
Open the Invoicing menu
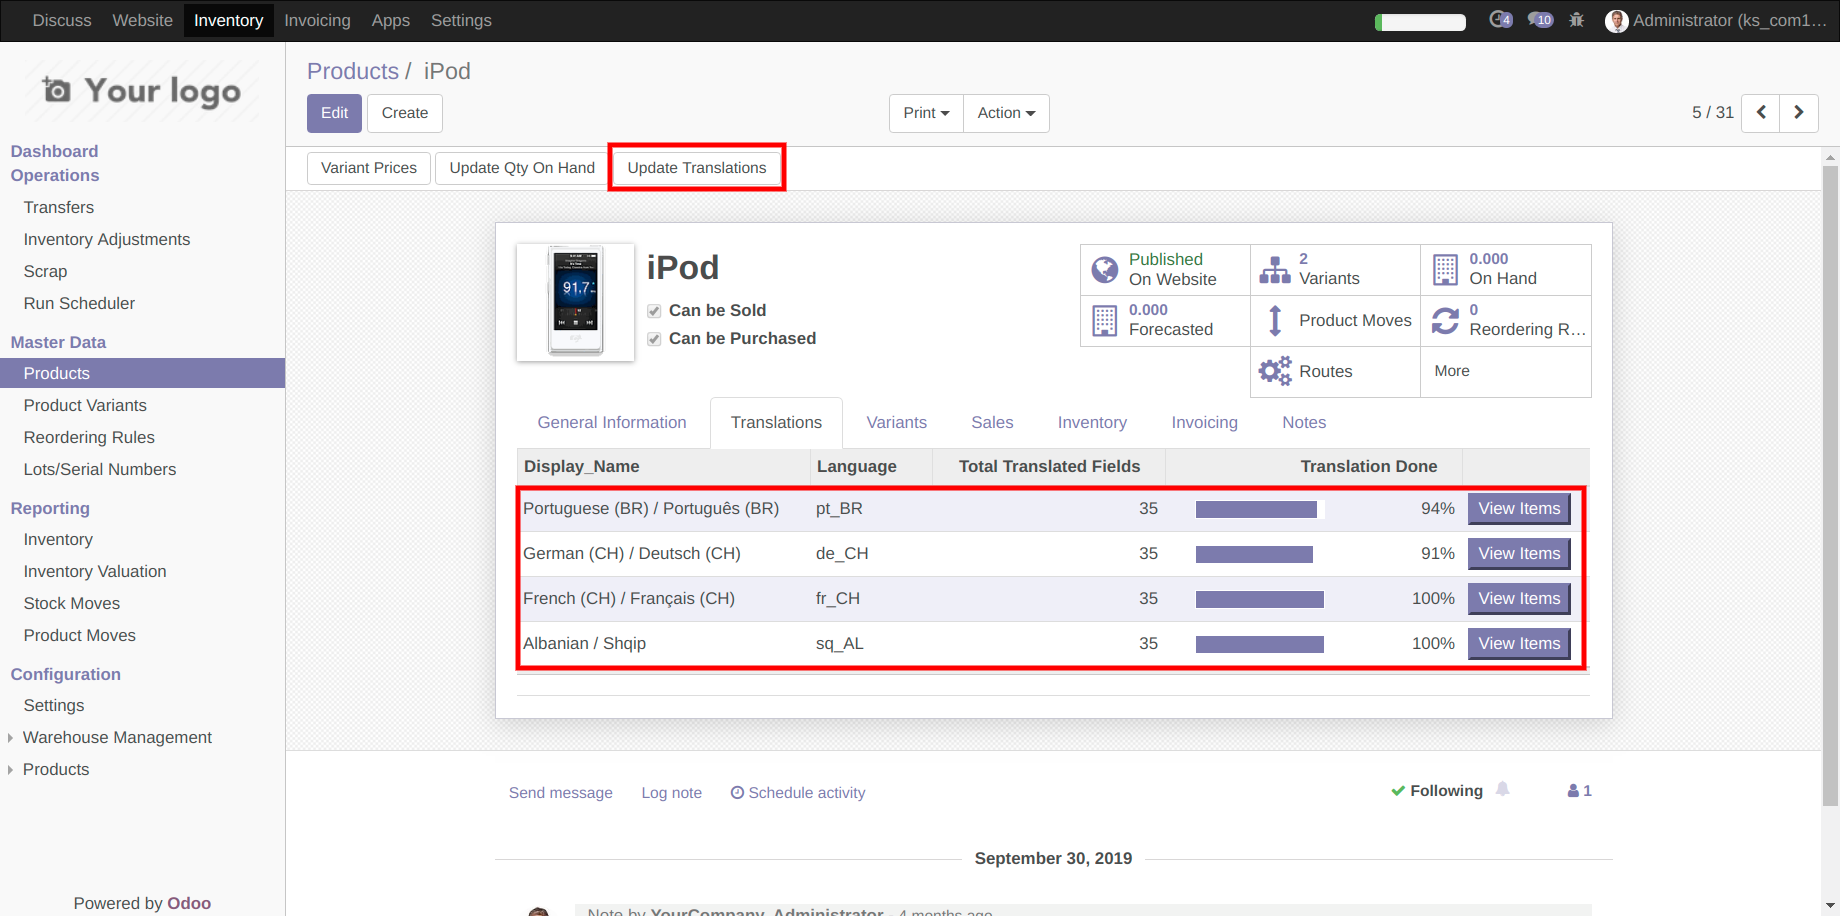tap(317, 20)
